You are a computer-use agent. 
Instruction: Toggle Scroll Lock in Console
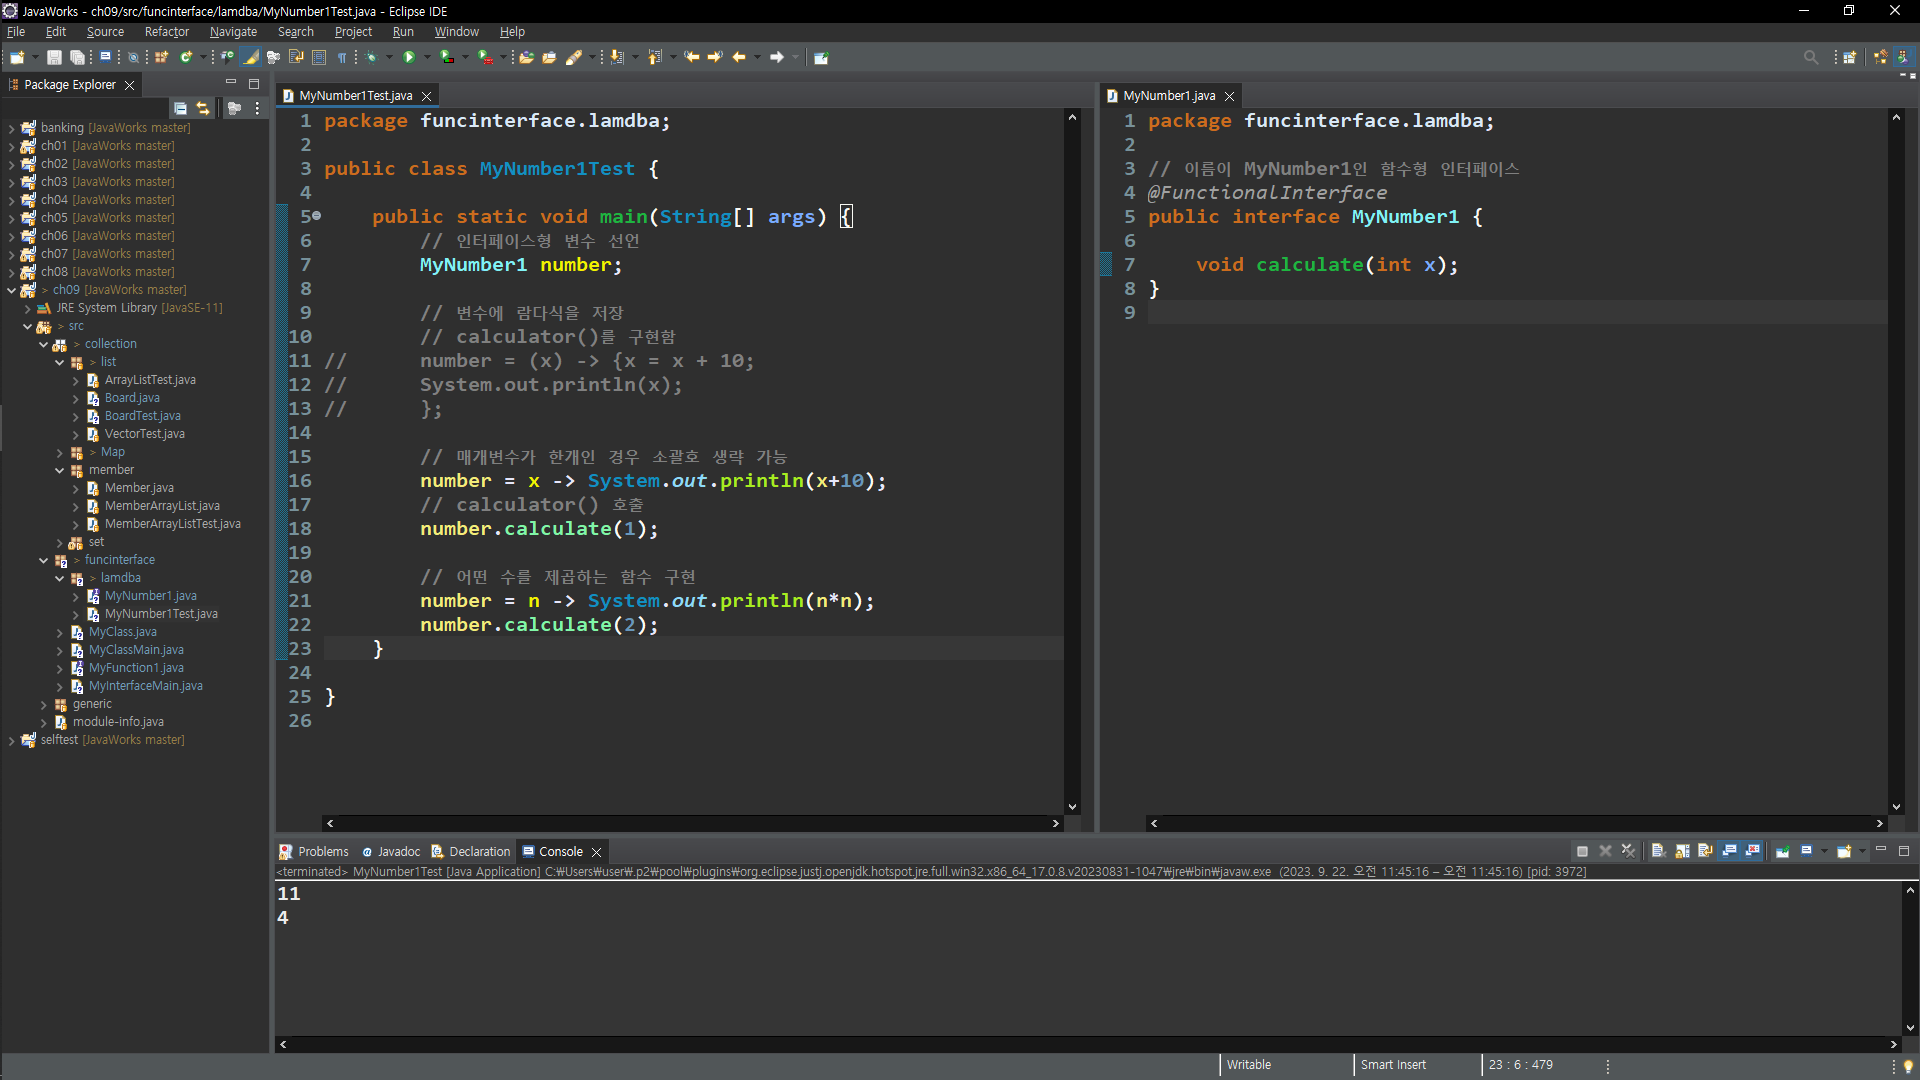pos(1682,851)
